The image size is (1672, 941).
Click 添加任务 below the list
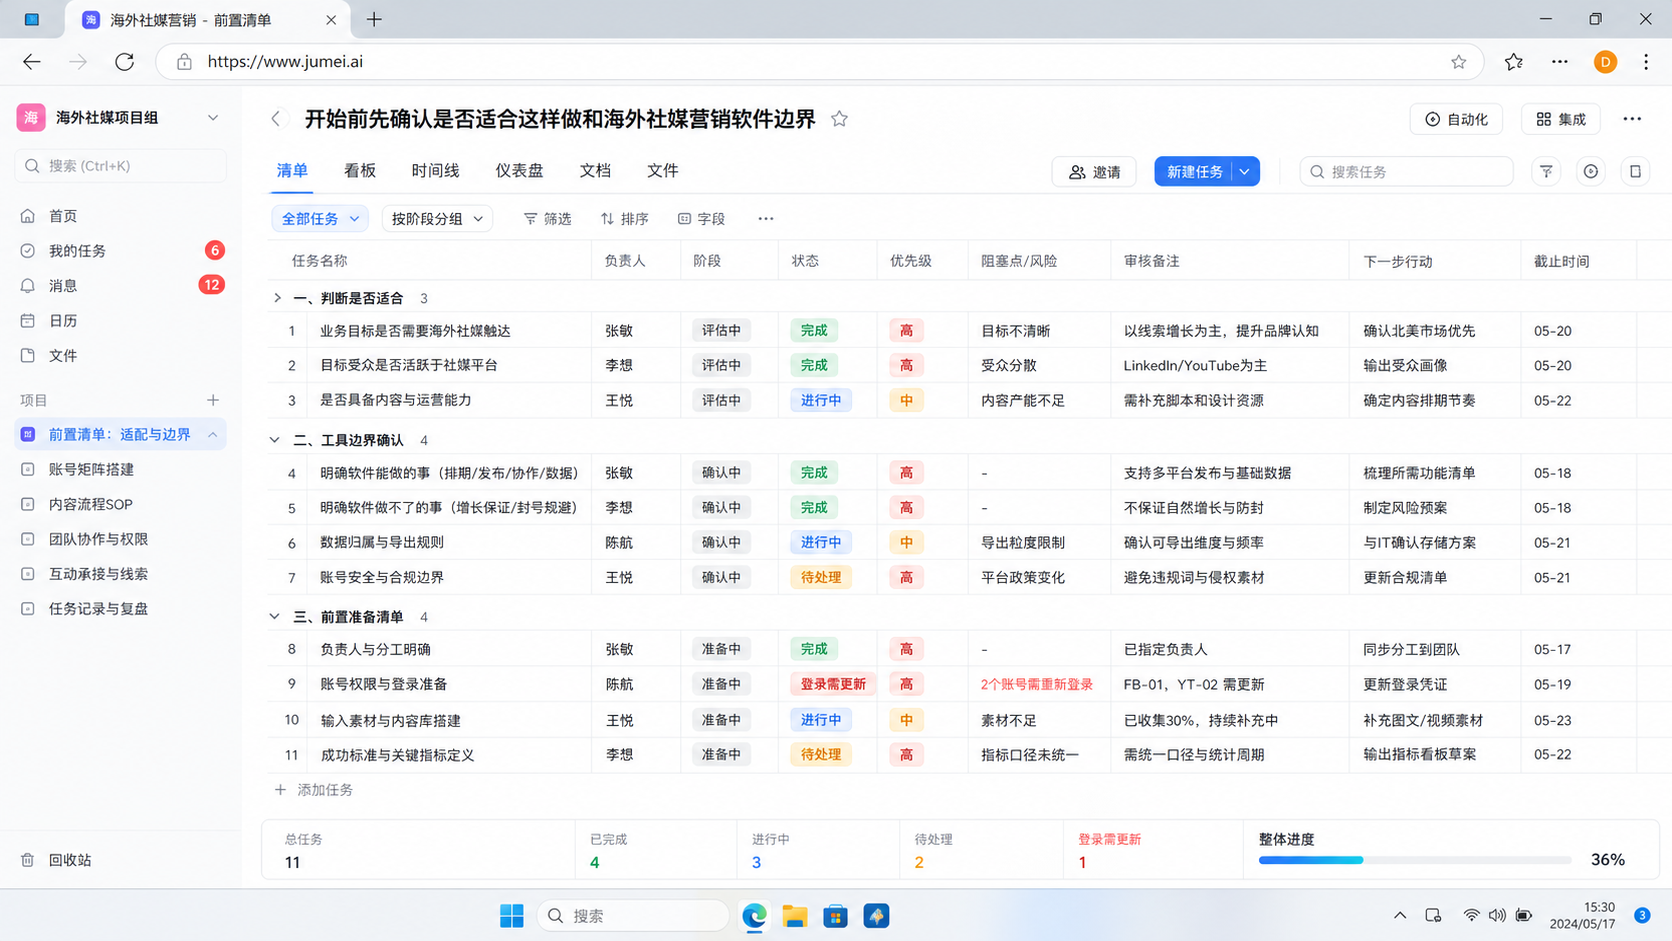[314, 790]
